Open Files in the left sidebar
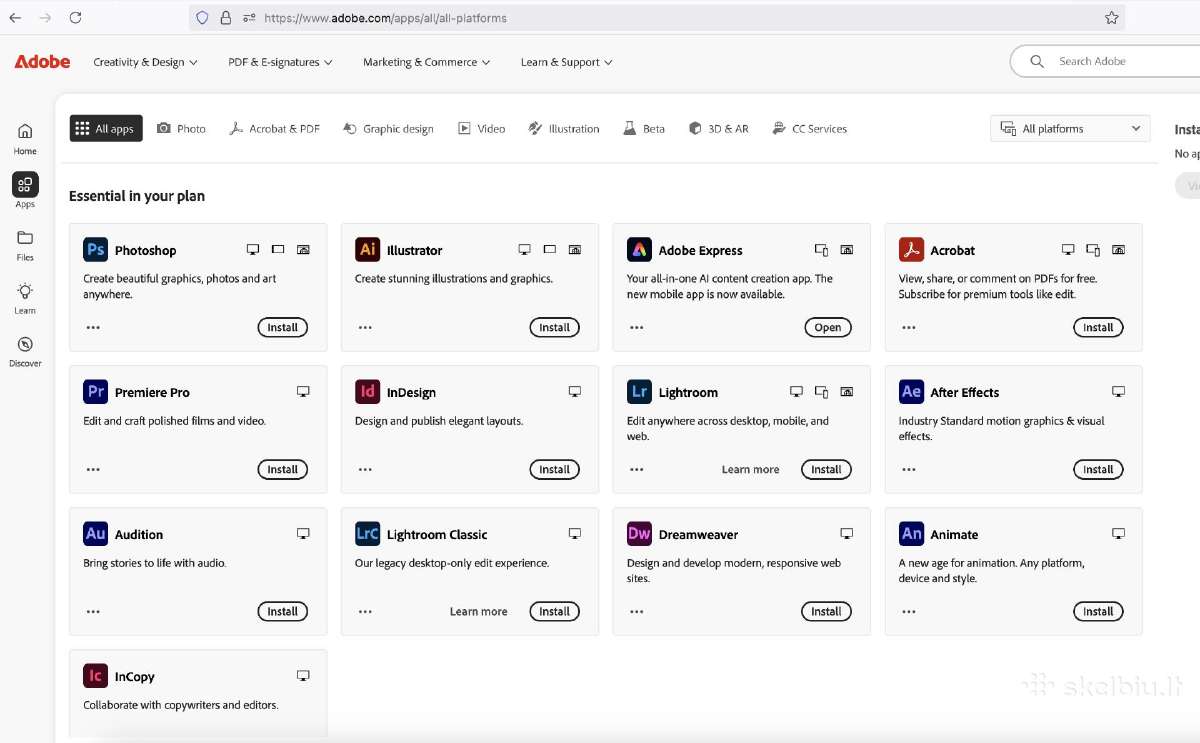Image resolution: width=1200 pixels, height=743 pixels. coord(25,245)
